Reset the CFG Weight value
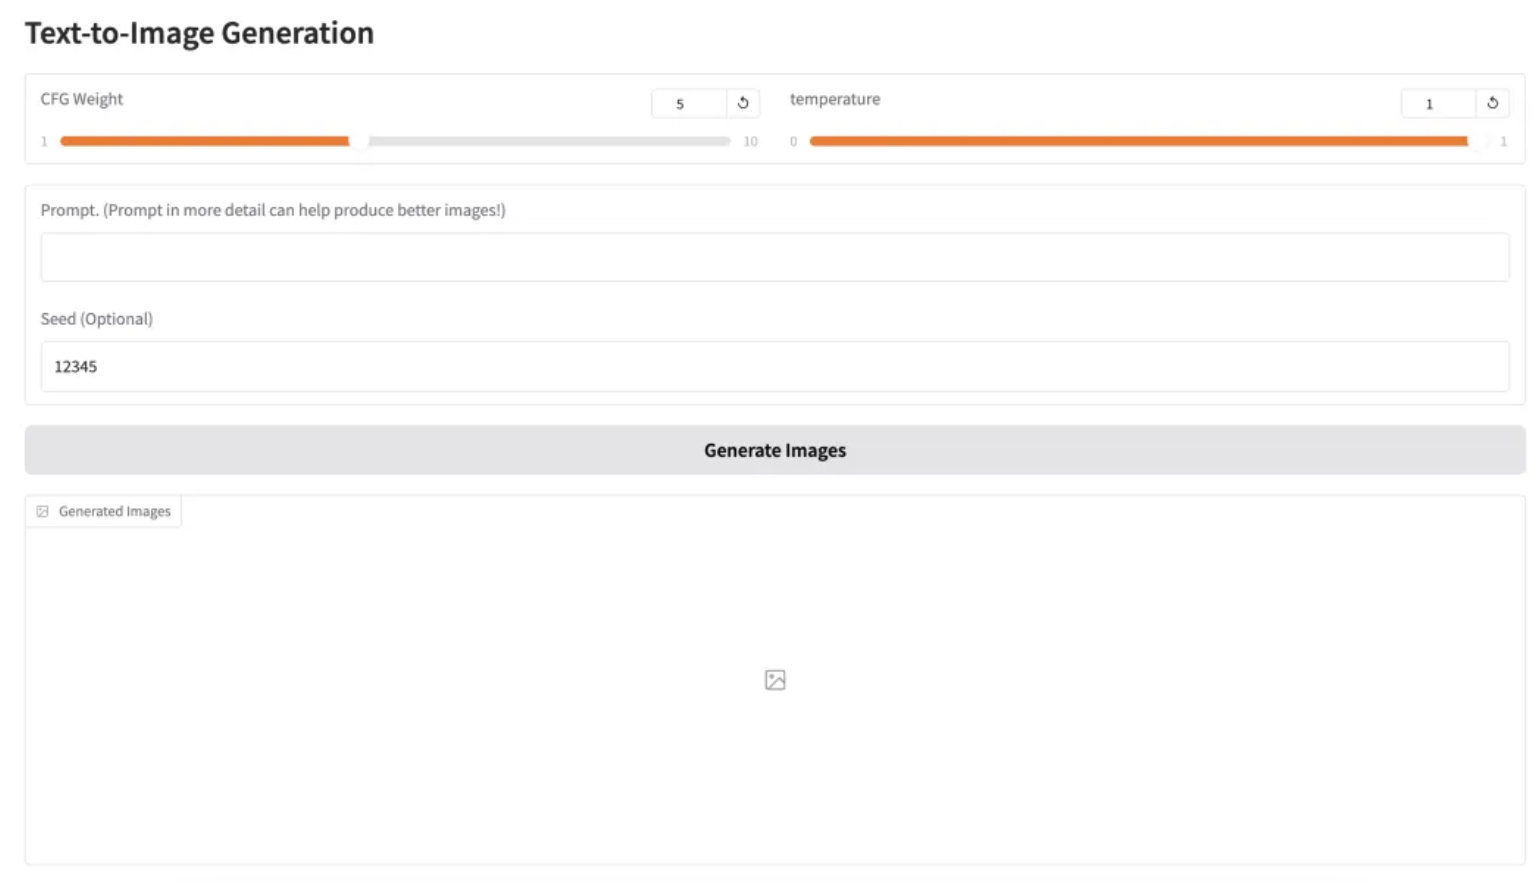This screenshot has height=886, width=1540. 743,103
